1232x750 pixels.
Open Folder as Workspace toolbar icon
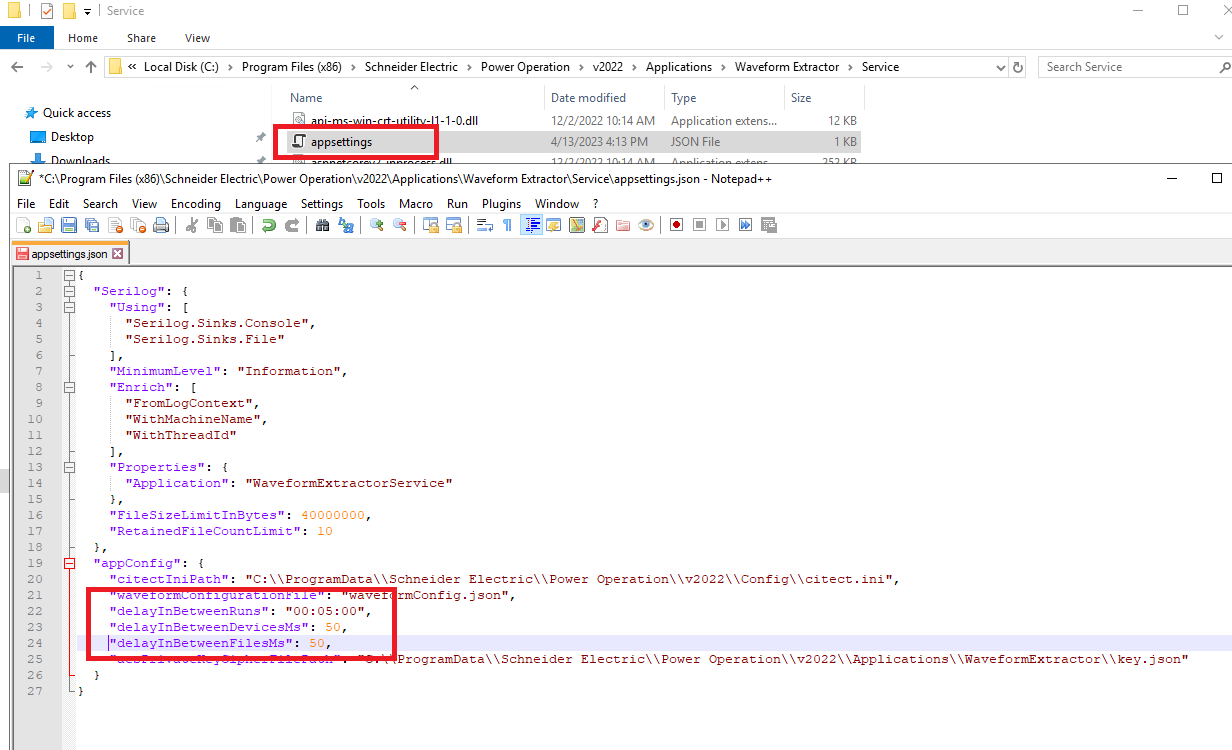click(623, 225)
